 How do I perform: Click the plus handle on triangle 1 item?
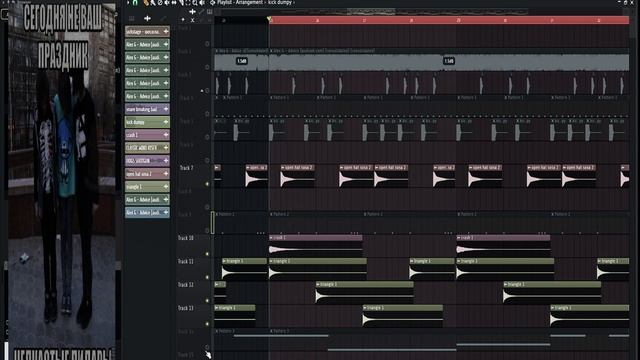[166, 187]
